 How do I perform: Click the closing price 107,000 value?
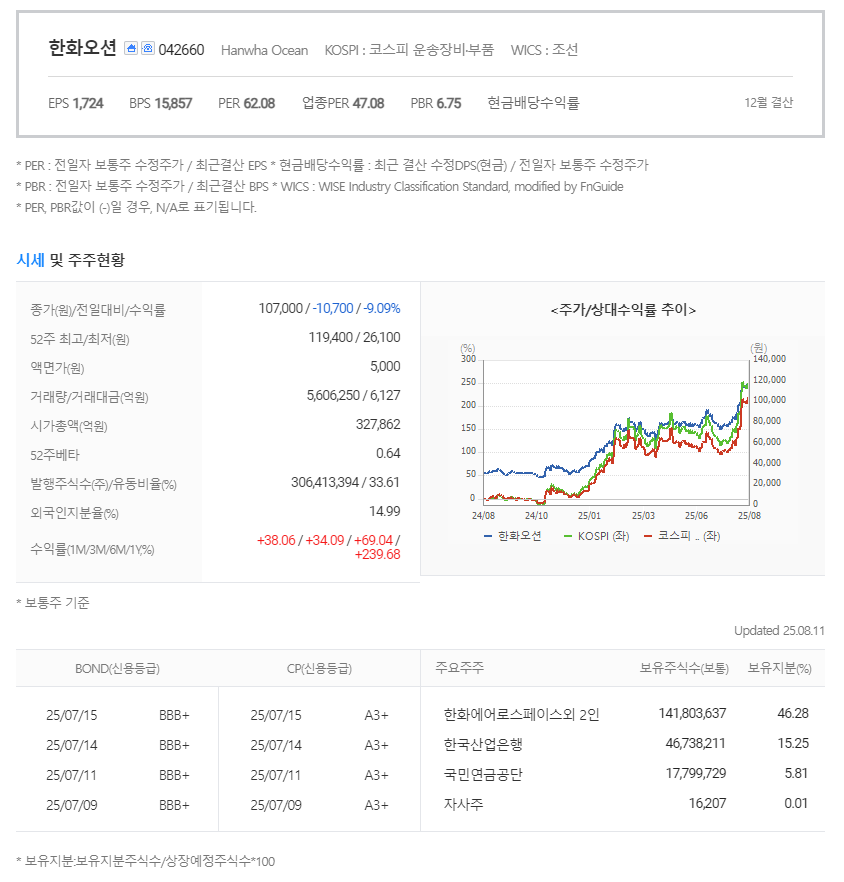281,308
